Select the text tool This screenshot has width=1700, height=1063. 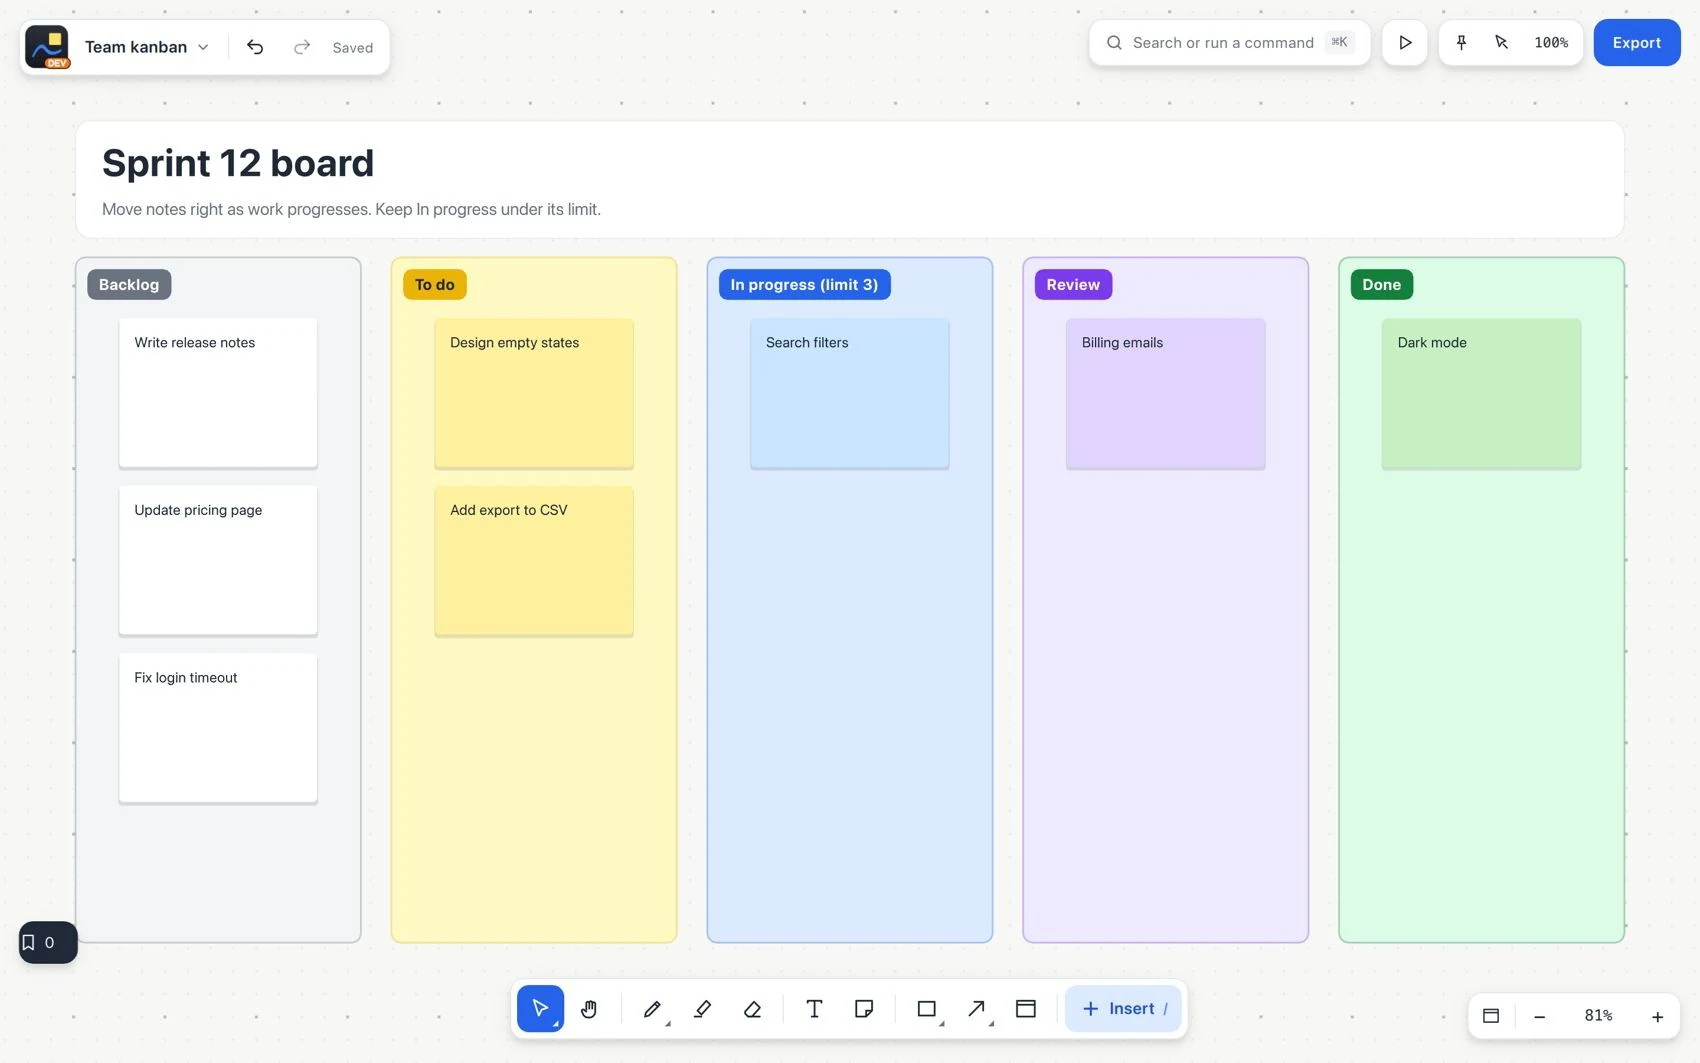814,1009
